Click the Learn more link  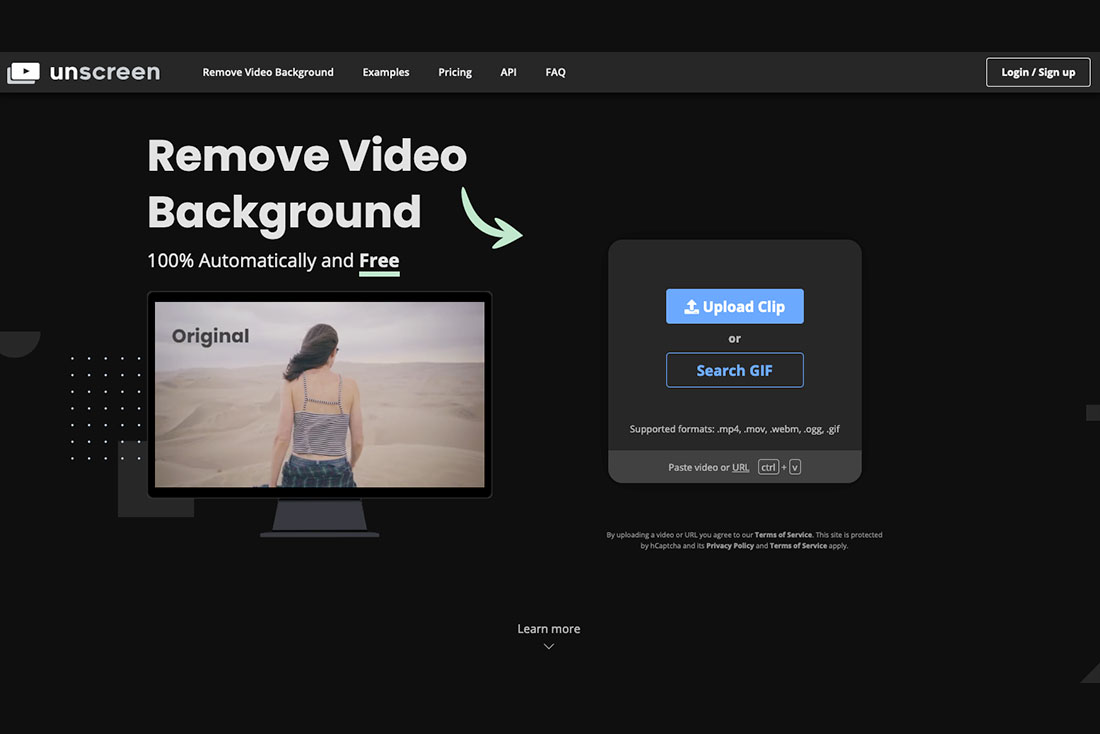[x=549, y=629]
